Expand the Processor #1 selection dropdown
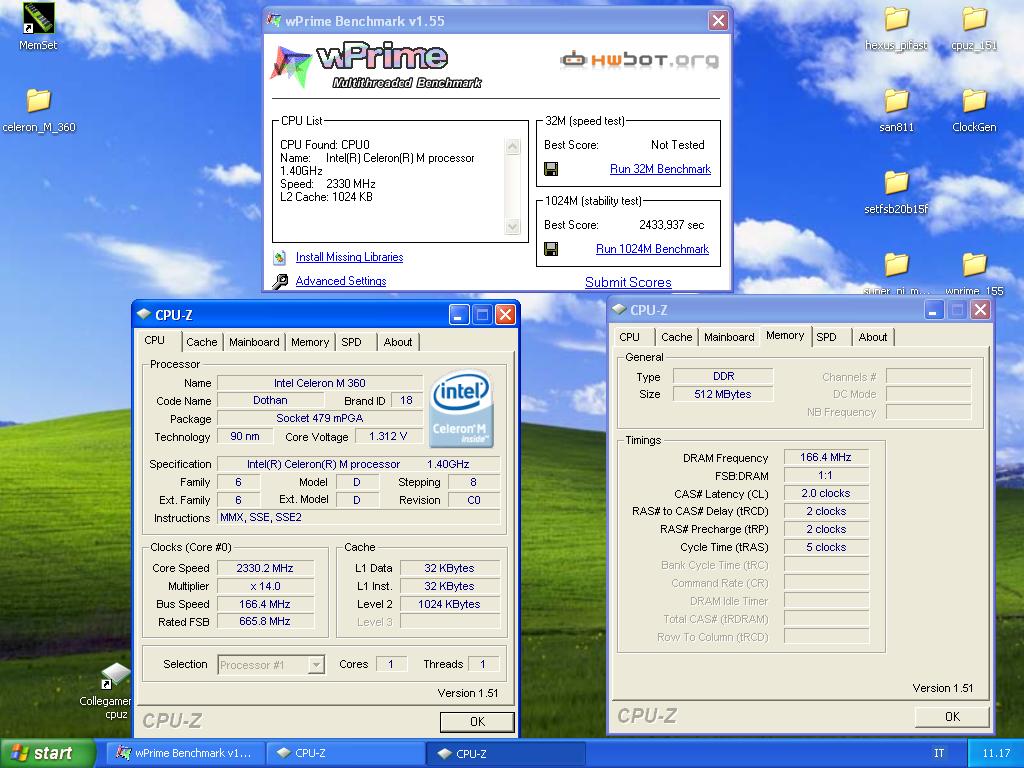Image resolution: width=1024 pixels, height=768 pixels. pyautogui.click(x=316, y=665)
